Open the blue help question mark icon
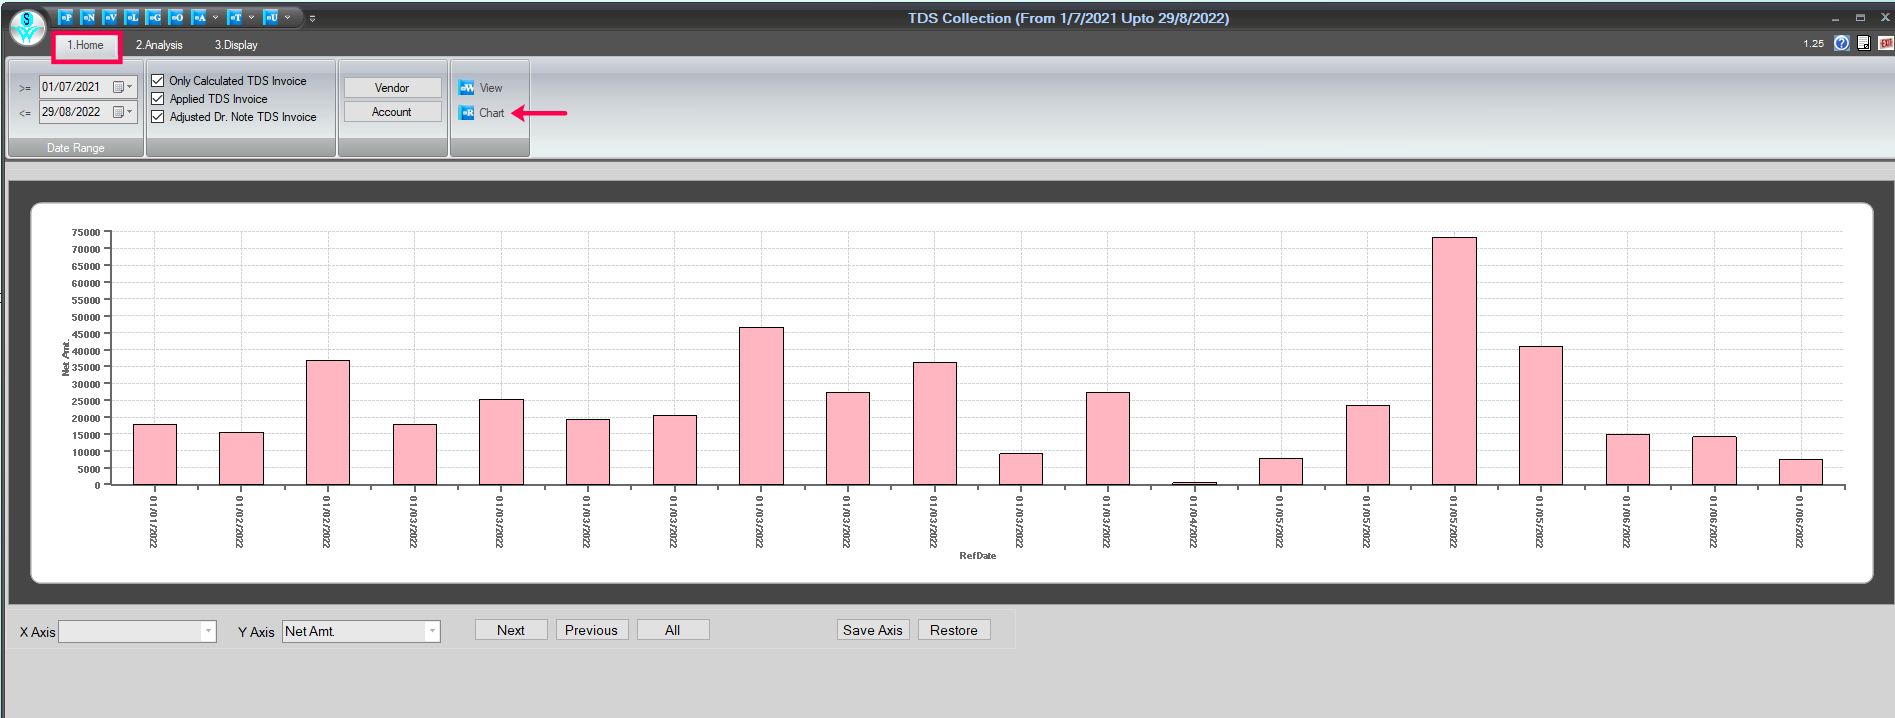The image size is (1895, 718). pos(1841,43)
